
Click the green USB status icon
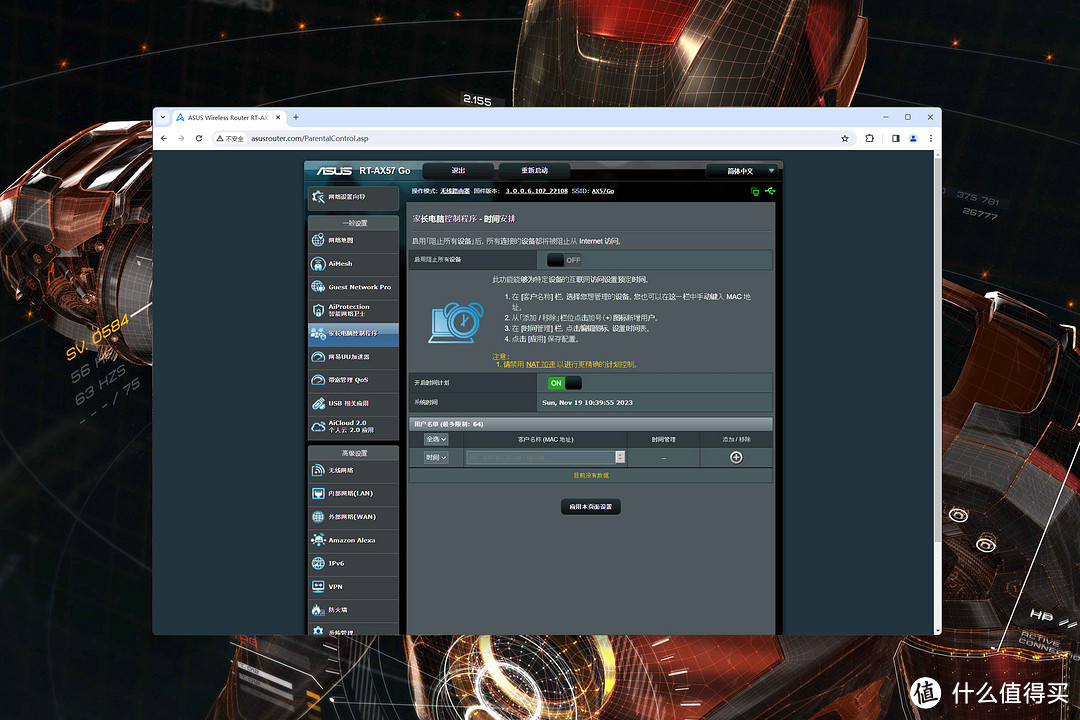770,191
